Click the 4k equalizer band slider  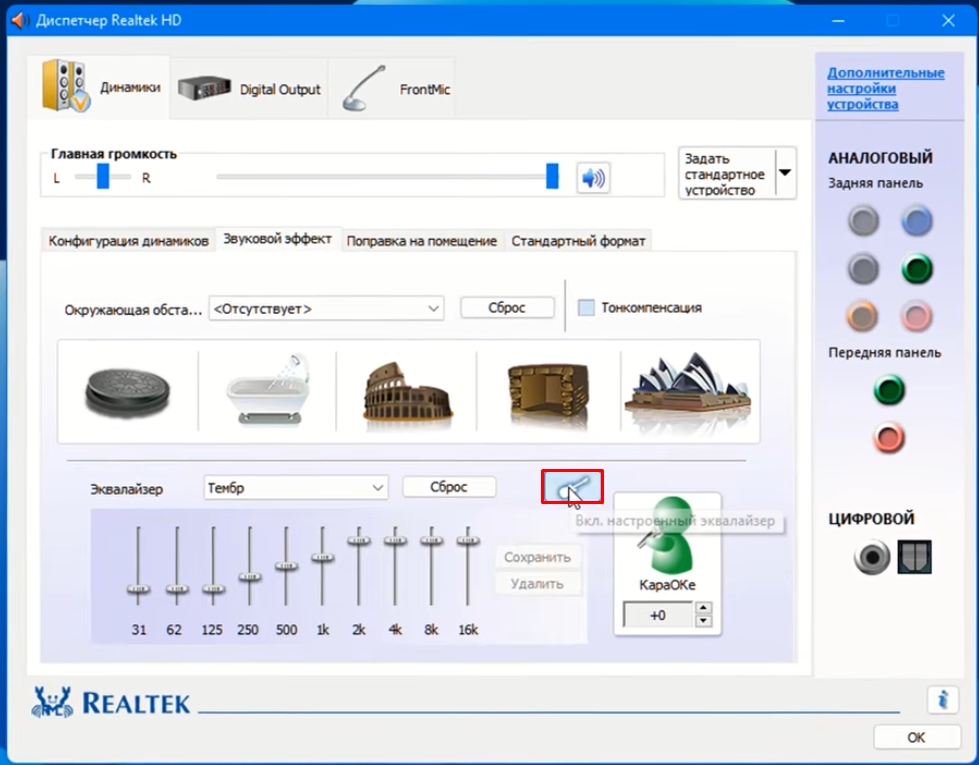click(x=395, y=566)
